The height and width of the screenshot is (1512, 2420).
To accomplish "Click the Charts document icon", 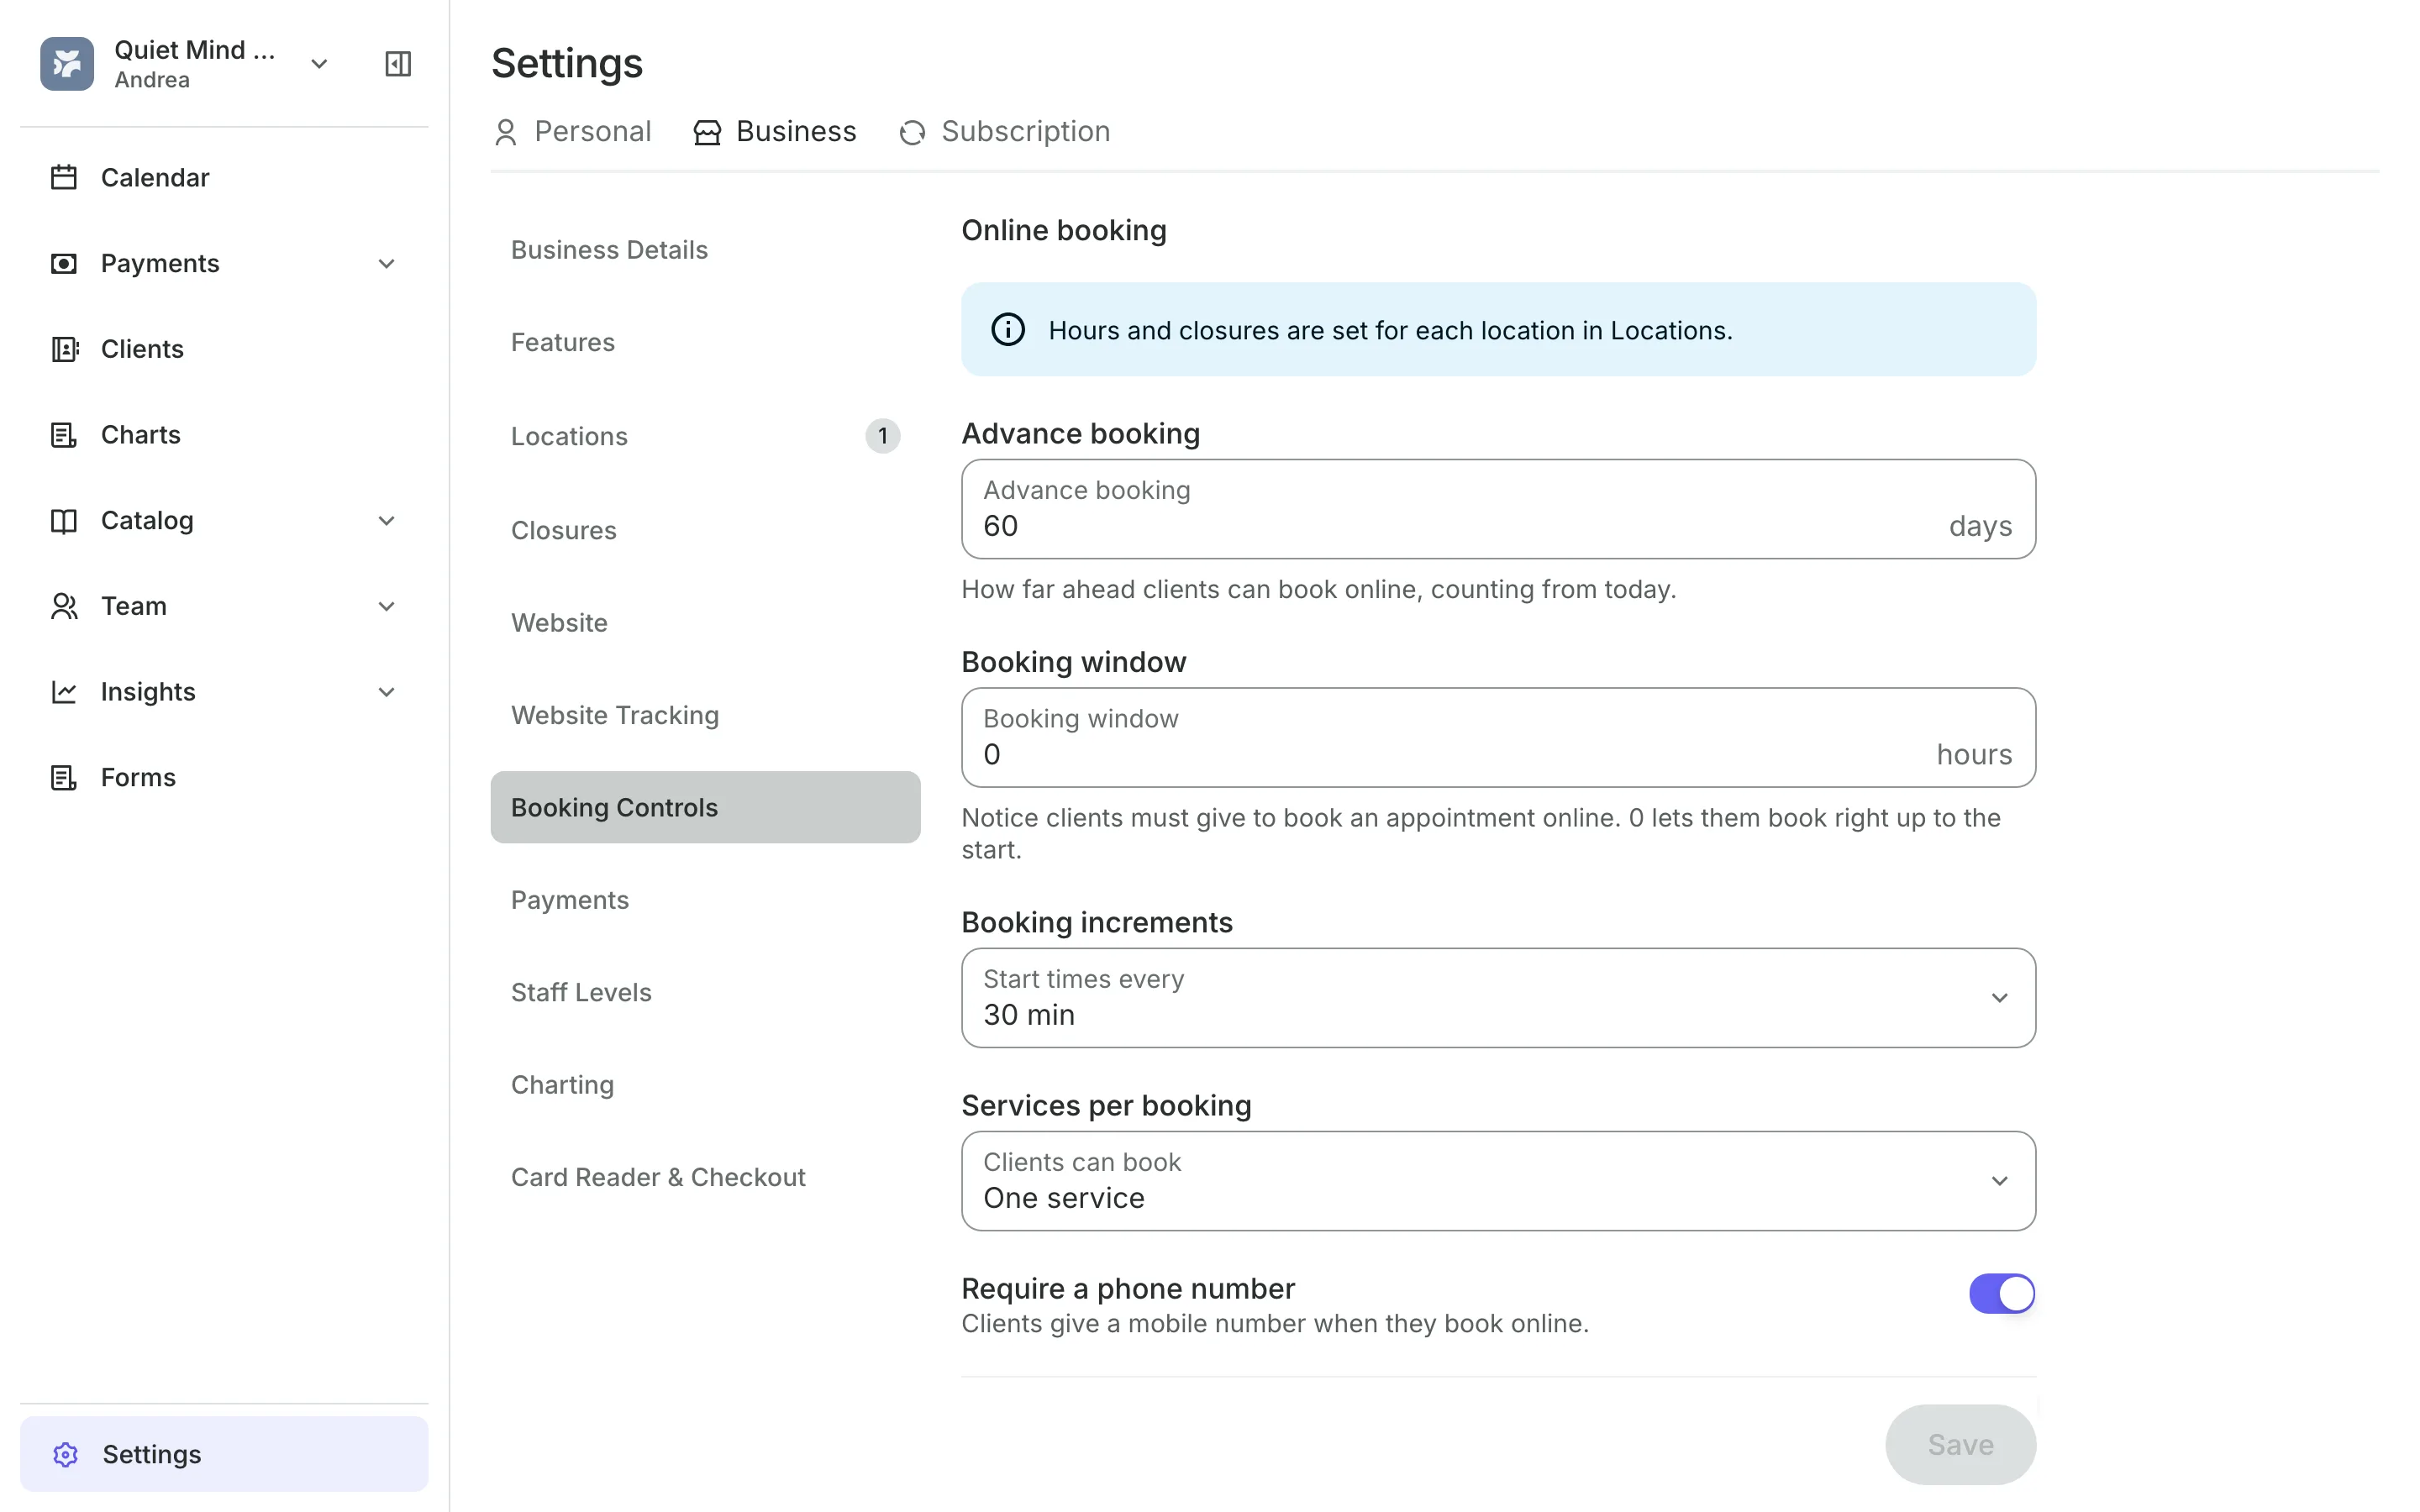I will click(64, 435).
